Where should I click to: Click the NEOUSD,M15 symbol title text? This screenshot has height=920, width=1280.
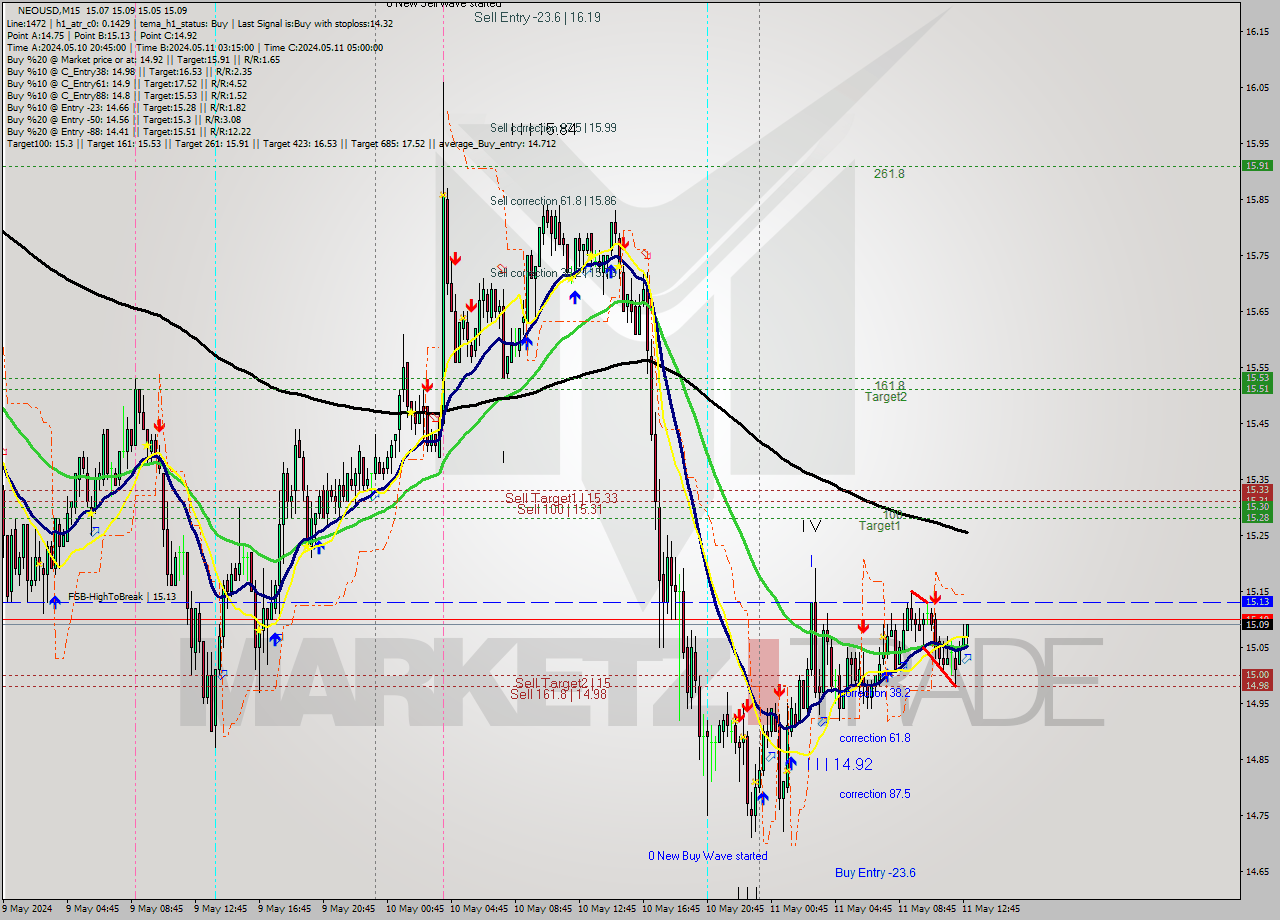pyautogui.click(x=50, y=10)
